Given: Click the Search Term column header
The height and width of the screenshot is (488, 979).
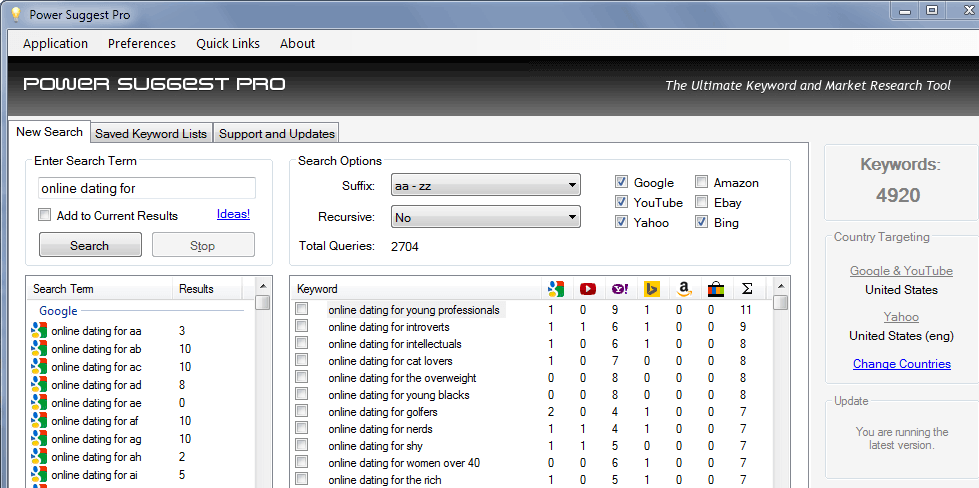Looking at the screenshot, I should point(100,289).
